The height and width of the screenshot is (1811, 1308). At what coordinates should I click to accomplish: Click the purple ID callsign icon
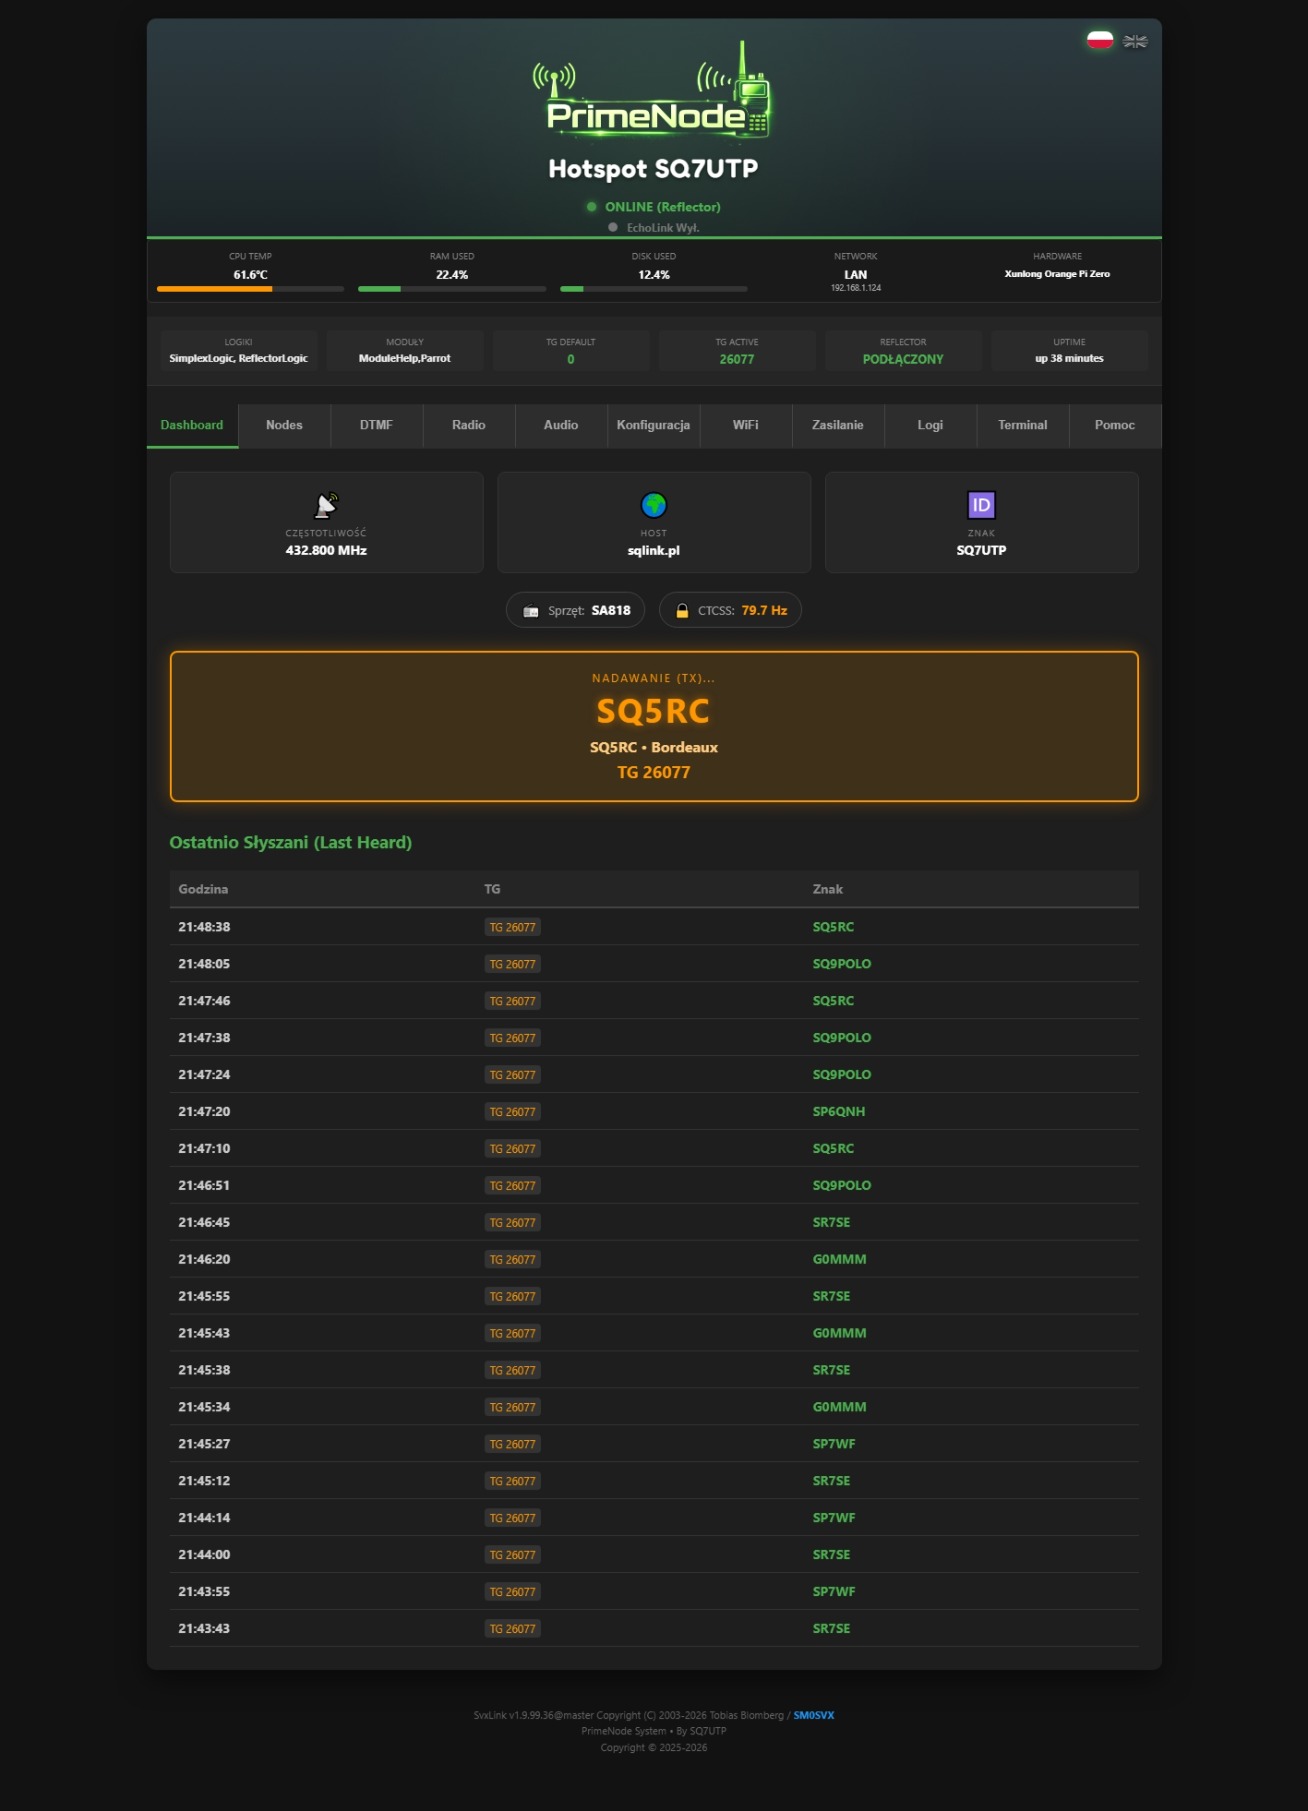click(981, 505)
